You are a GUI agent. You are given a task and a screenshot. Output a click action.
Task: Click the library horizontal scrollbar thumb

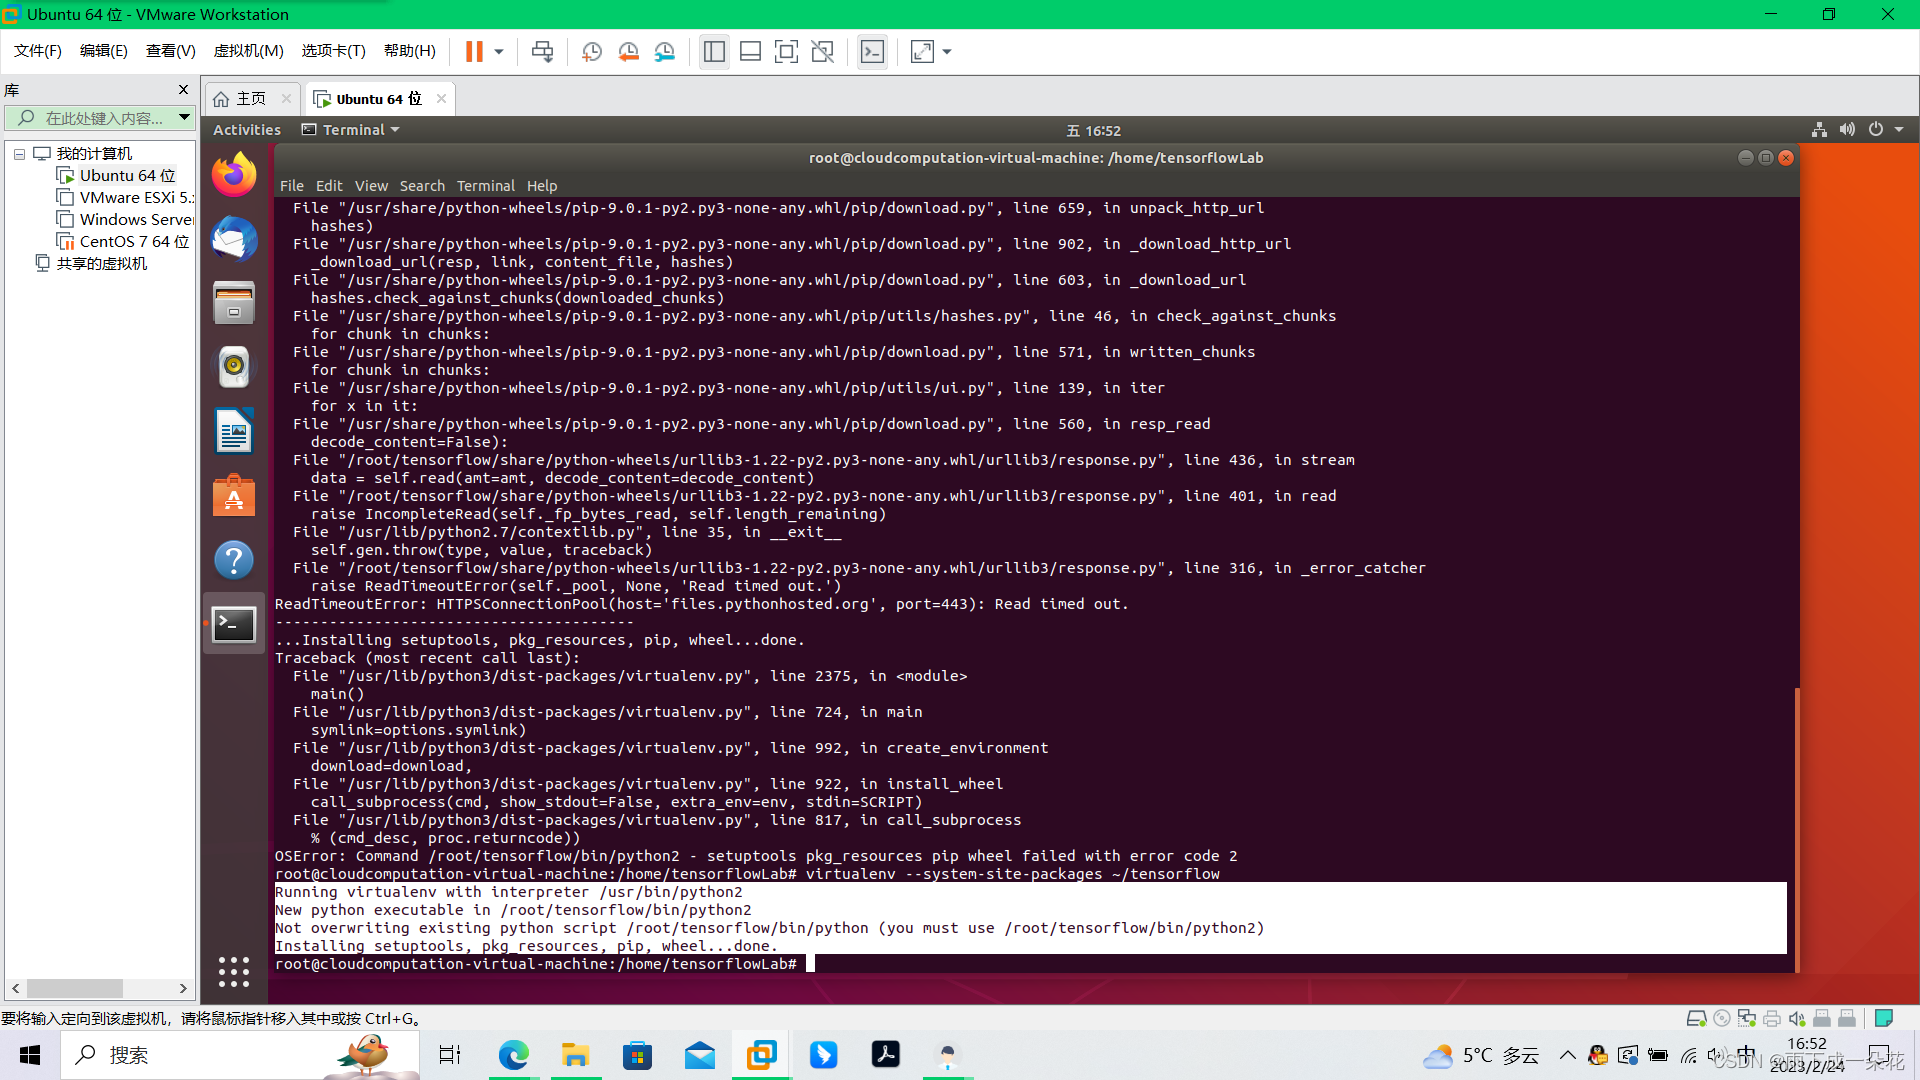pyautogui.click(x=75, y=988)
